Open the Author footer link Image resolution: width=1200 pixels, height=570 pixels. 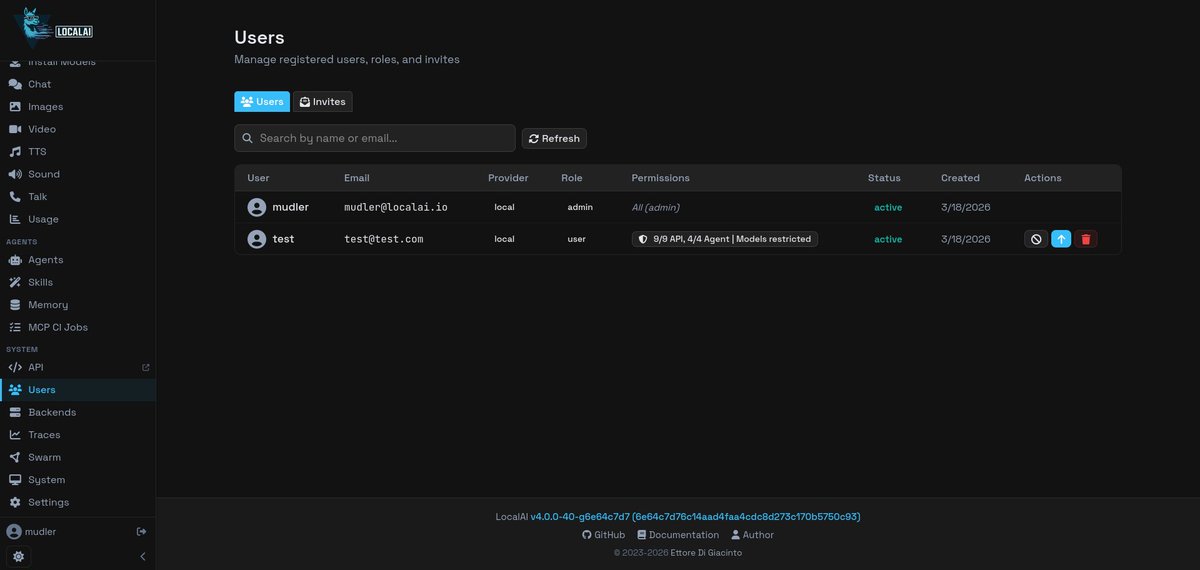pos(752,535)
